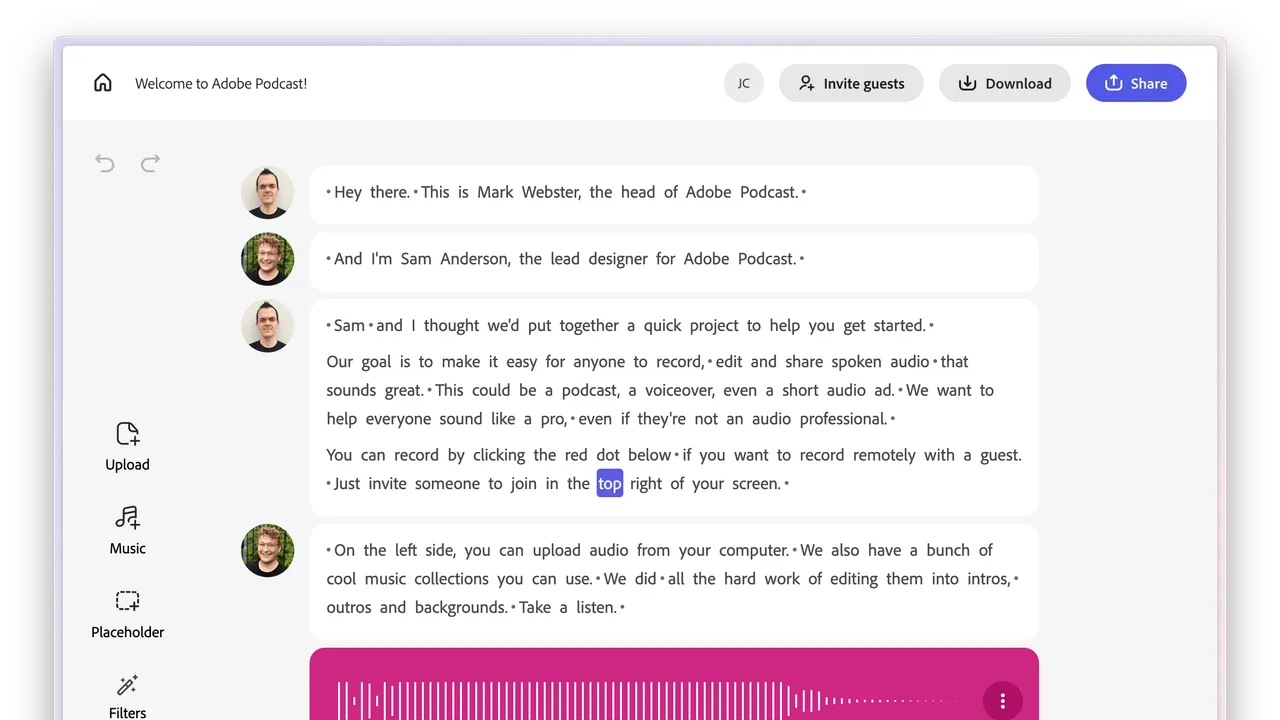
Task: Select Sam's avatar beside 'And I'm Sam Anderson'
Action: (268, 259)
